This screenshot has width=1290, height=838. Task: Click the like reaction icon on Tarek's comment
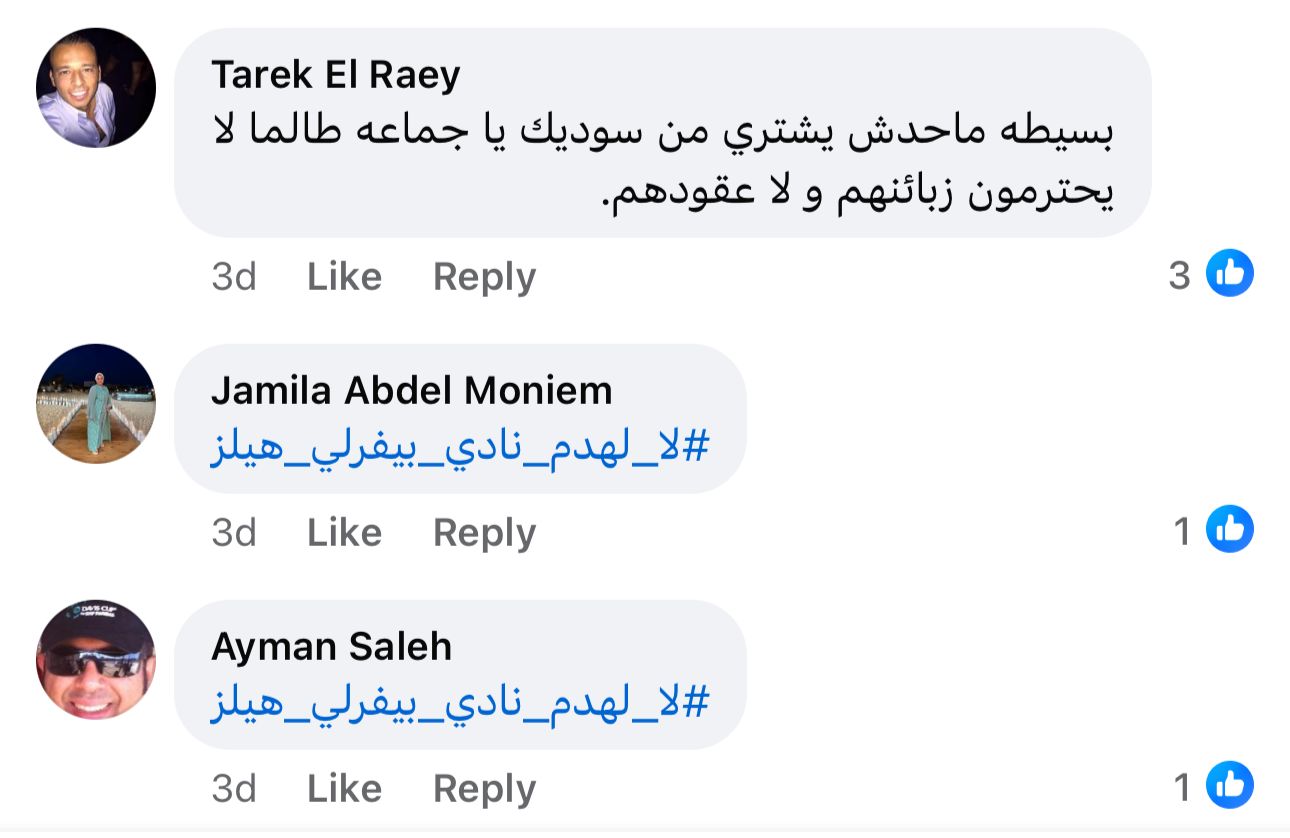coord(1229,274)
